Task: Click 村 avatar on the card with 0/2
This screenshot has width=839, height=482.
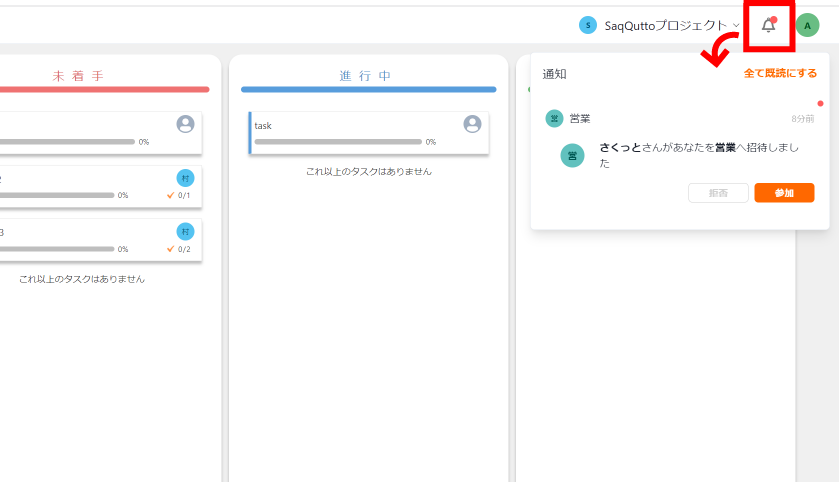Action: click(185, 231)
